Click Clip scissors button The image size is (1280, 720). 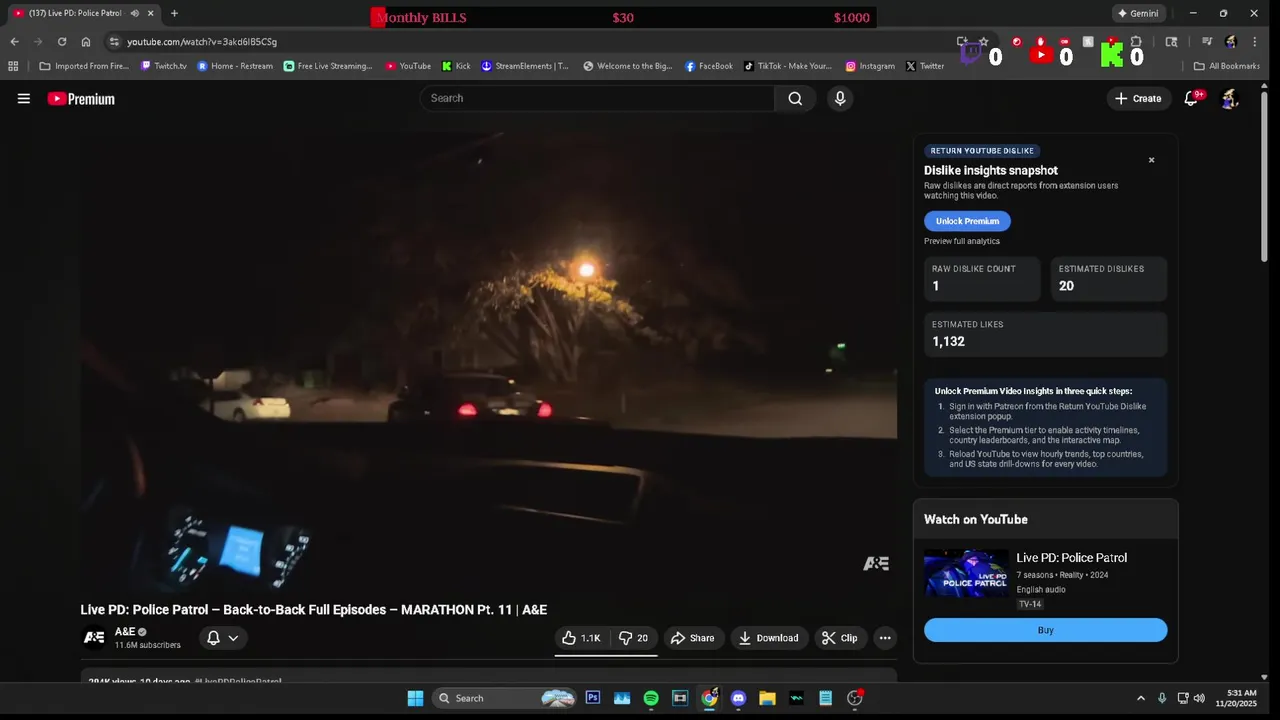tap(840, 638)
